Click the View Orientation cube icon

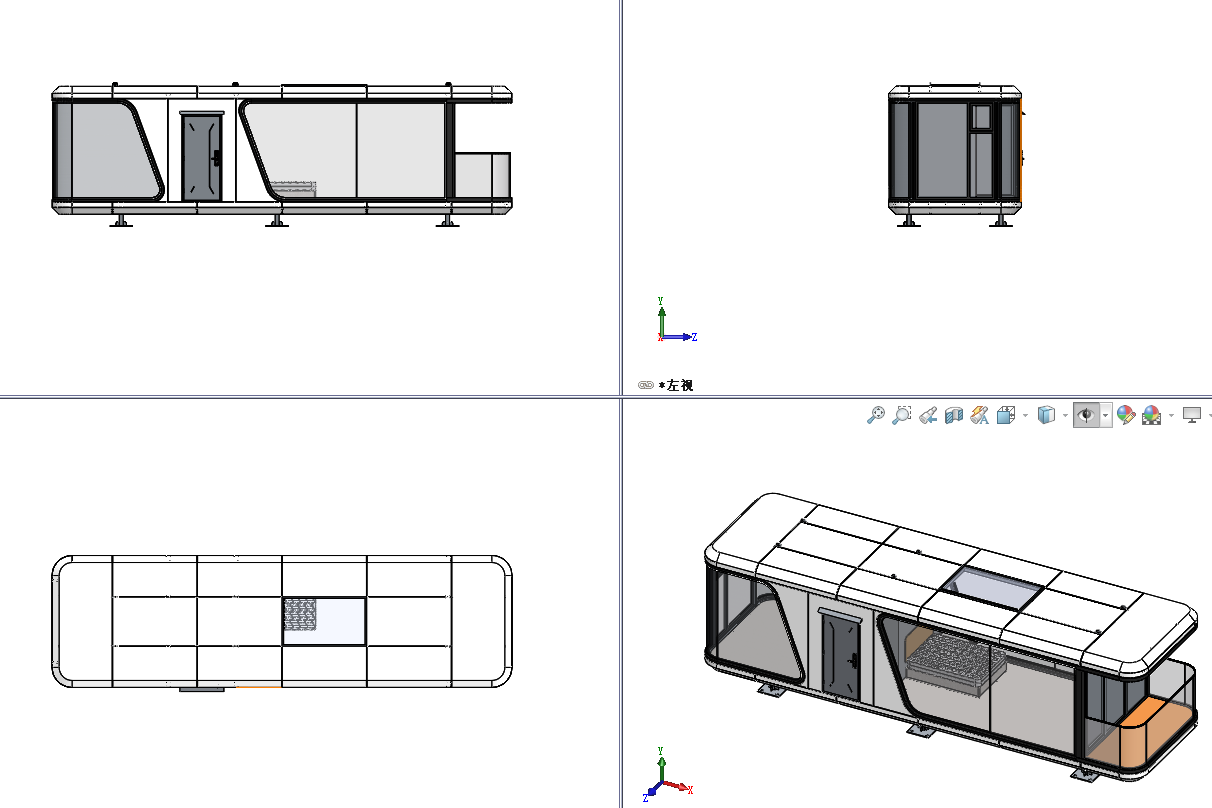tap(1007, 415)
